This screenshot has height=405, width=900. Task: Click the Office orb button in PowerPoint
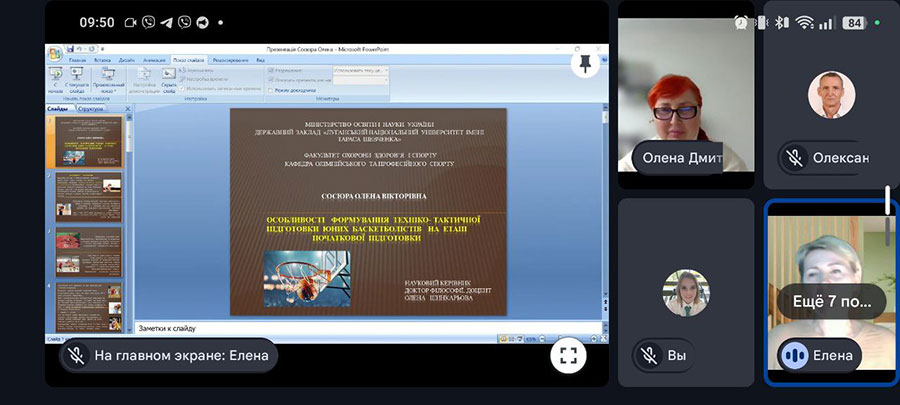[56, 54]
